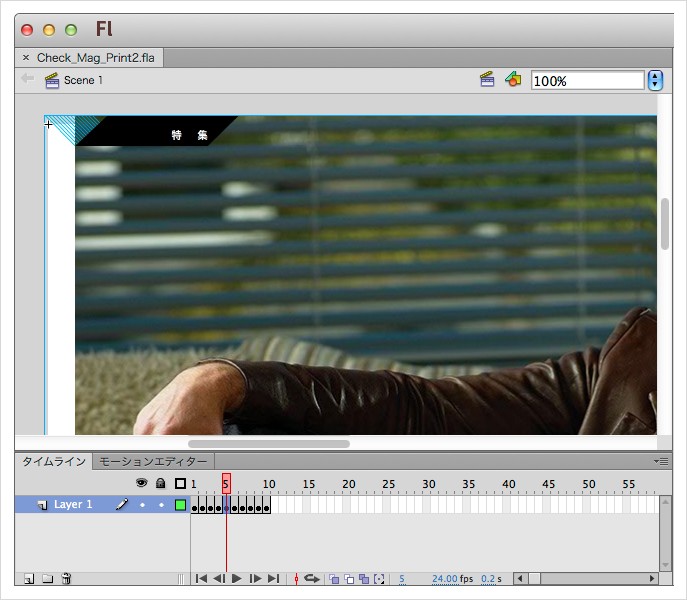
Task: Toggle Layer 1 lock dot
Action: pyautogui.click(x=161, y=505)
